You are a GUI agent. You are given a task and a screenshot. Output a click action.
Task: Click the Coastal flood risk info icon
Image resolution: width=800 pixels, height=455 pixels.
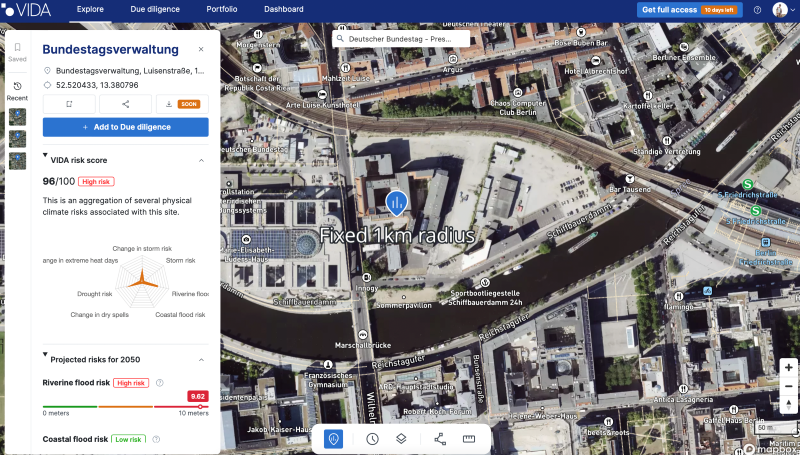pos(157,439)
